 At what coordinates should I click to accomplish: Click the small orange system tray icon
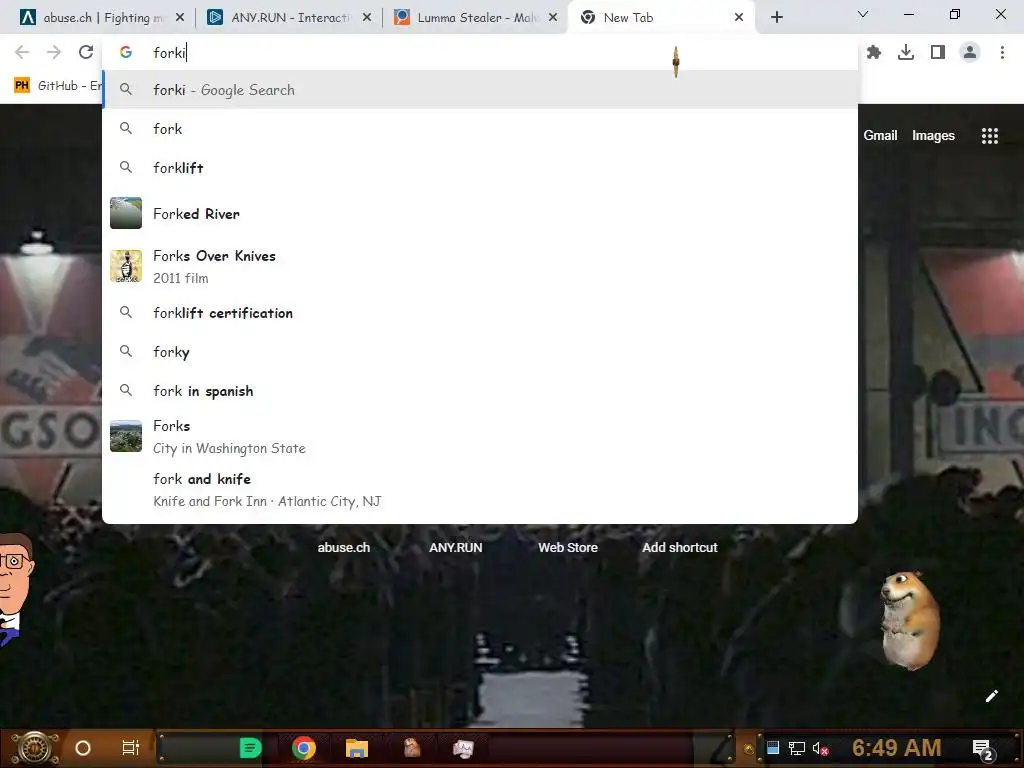749,749
